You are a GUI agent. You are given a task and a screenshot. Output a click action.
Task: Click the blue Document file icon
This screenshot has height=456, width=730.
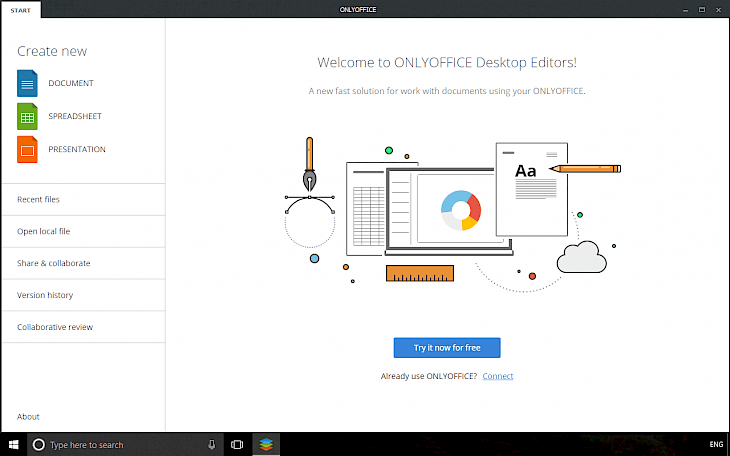27,83
